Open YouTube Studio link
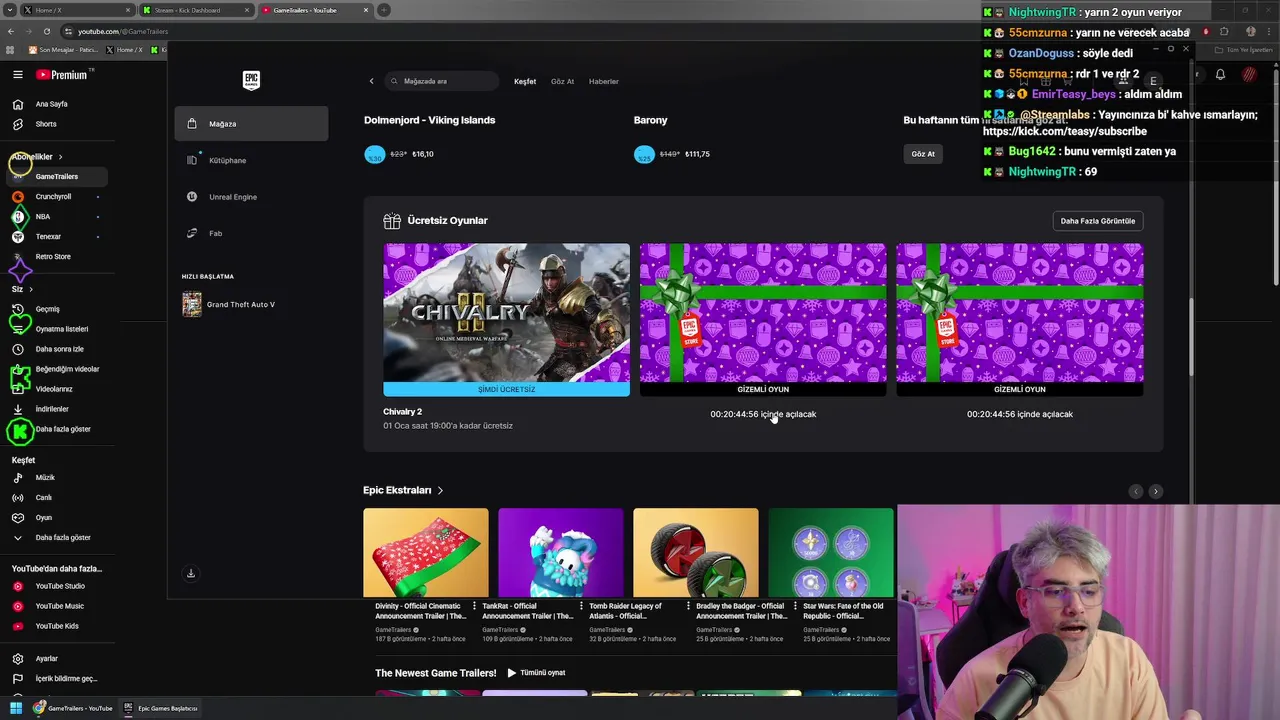Viewport: 1280px width, 720px height. click(60, 586)
